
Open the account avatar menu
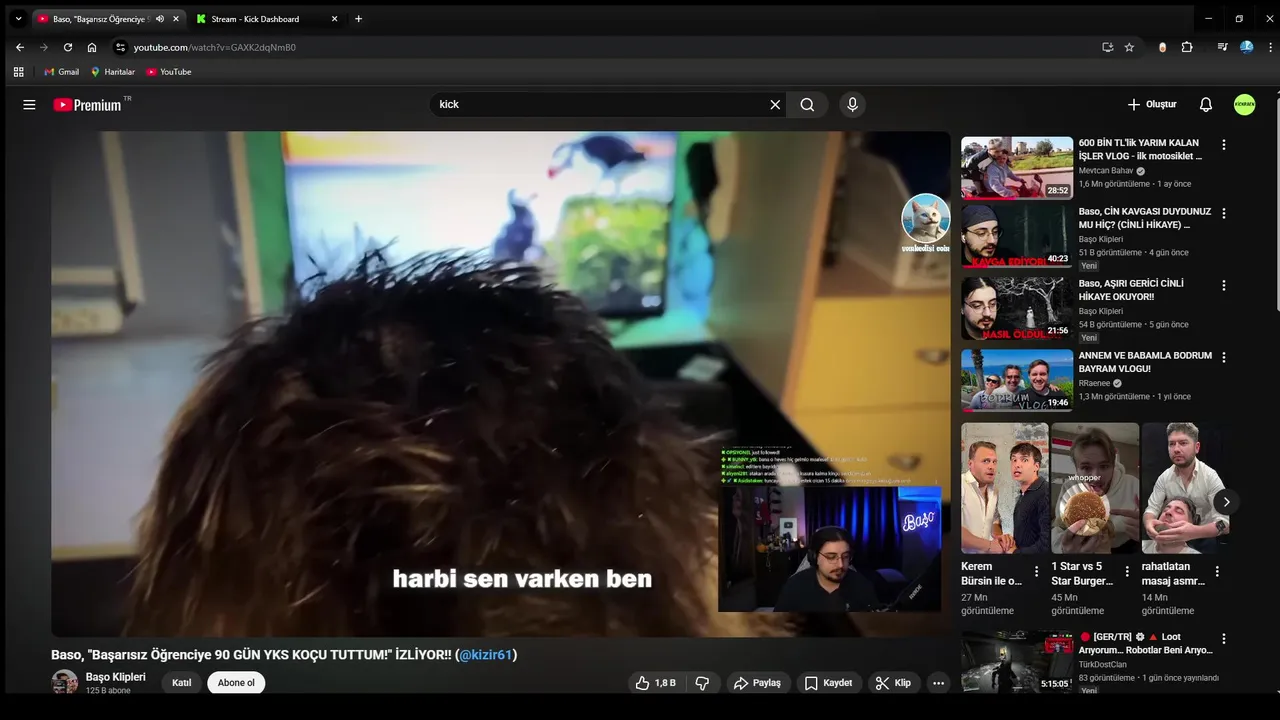click(1244, 105)
